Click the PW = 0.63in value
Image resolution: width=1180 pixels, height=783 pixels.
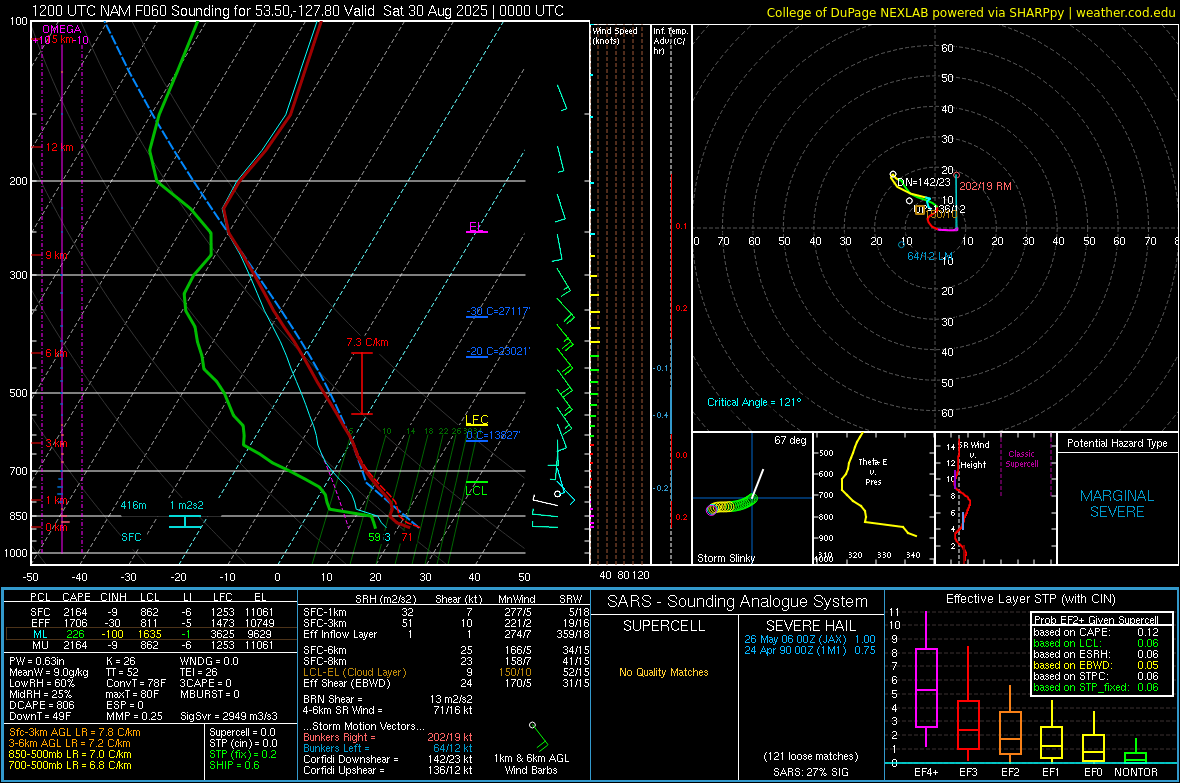pyautogui.click(x=37, y=661)
